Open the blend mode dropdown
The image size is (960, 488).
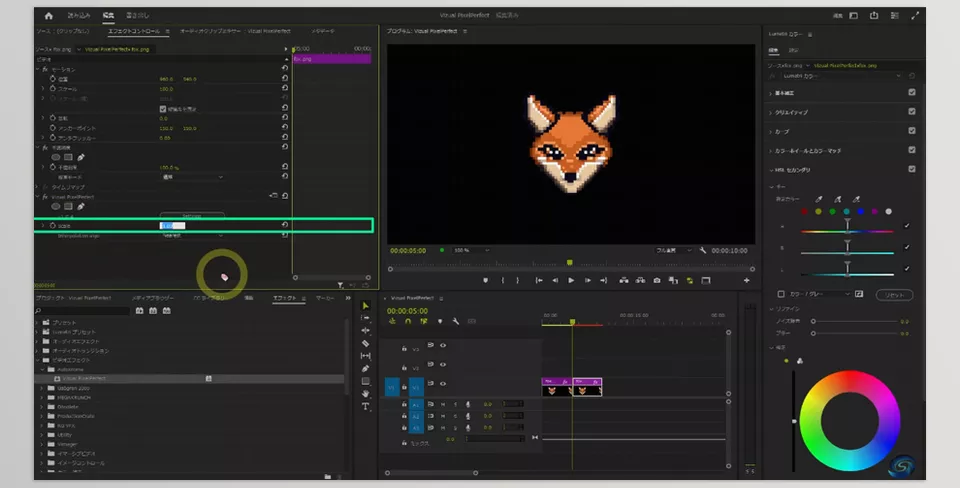[192, 177]
